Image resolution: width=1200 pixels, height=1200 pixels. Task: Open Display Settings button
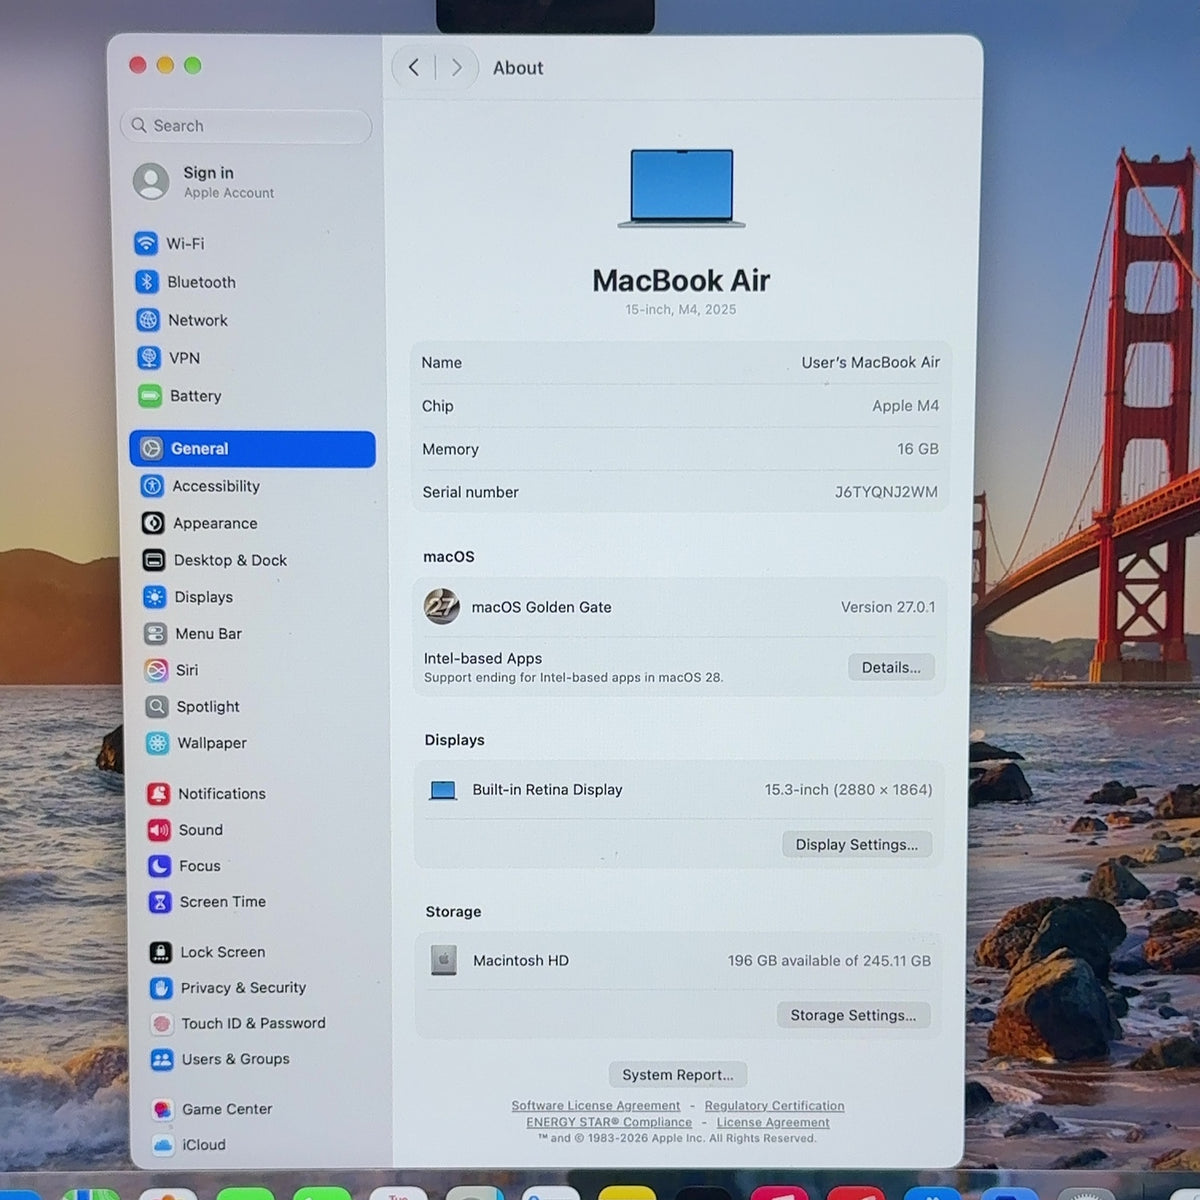(857, 844)
